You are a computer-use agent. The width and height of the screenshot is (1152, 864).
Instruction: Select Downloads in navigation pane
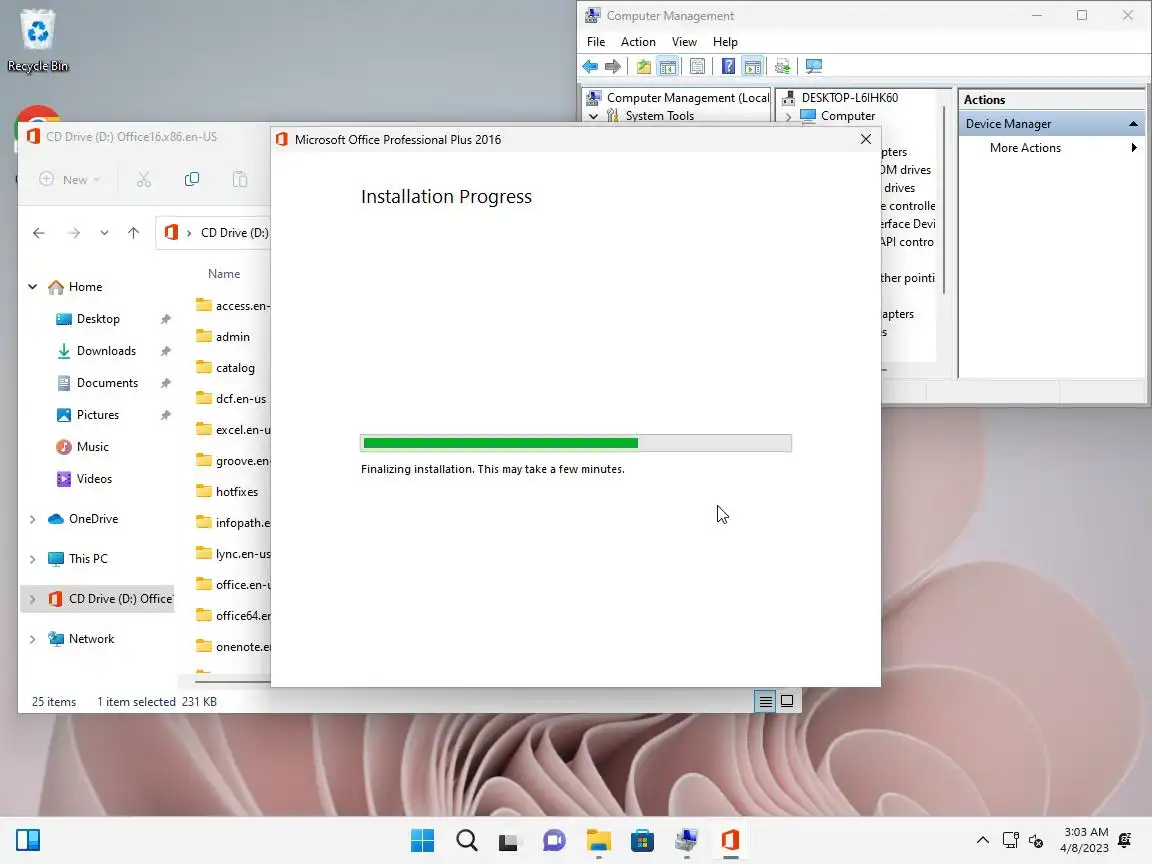pos(106,351)
